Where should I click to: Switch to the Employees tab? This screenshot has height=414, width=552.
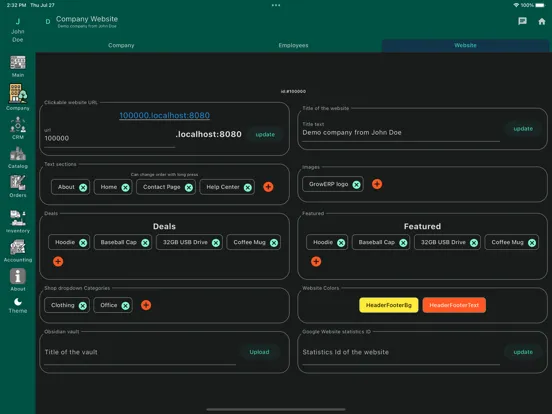[x=293, y=45]
